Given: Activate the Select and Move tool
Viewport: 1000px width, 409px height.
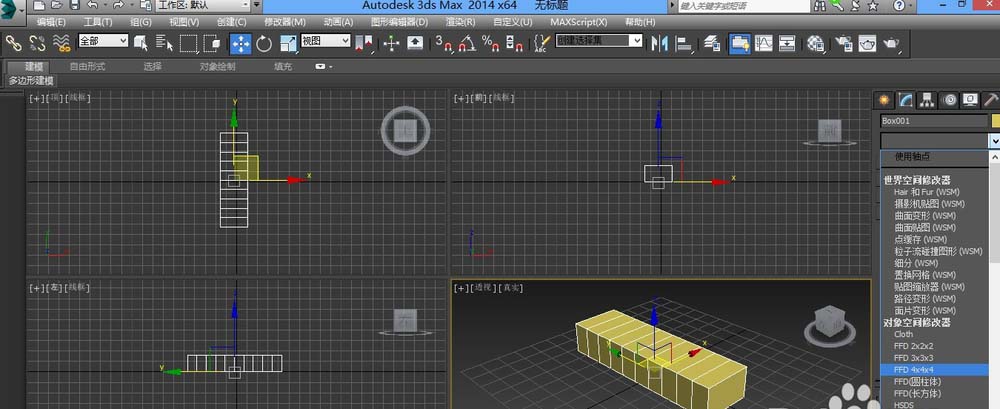Looking at the screenshot, I should click(x=240, y=43).
